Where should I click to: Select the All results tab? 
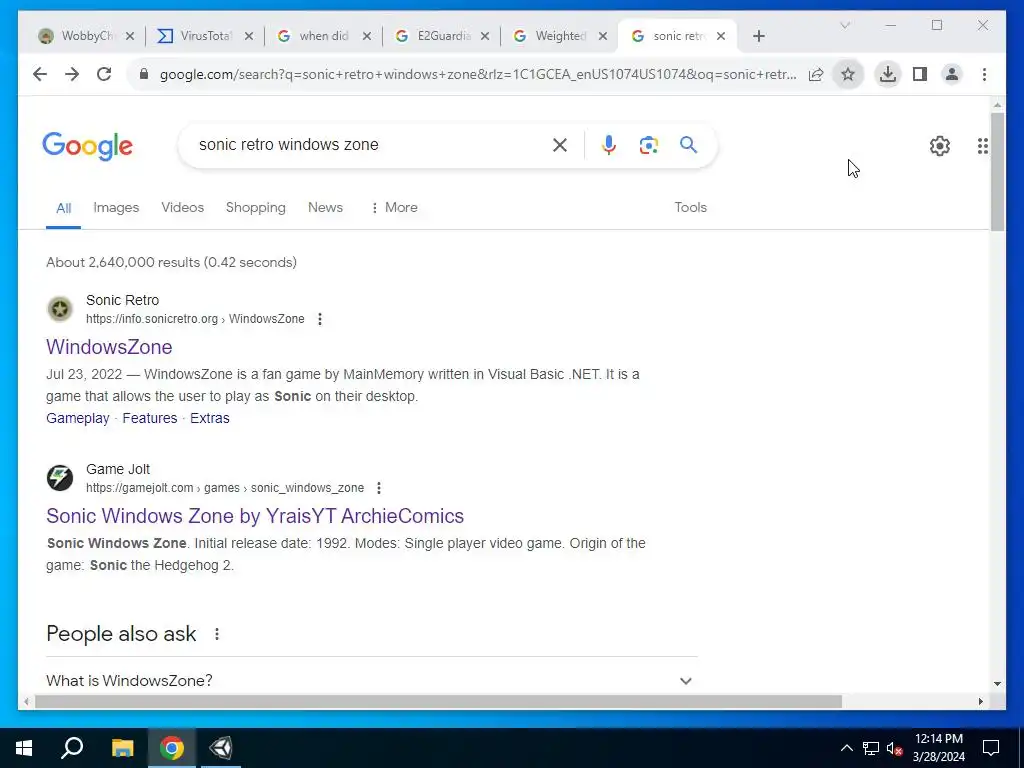(x=63, y=208)
